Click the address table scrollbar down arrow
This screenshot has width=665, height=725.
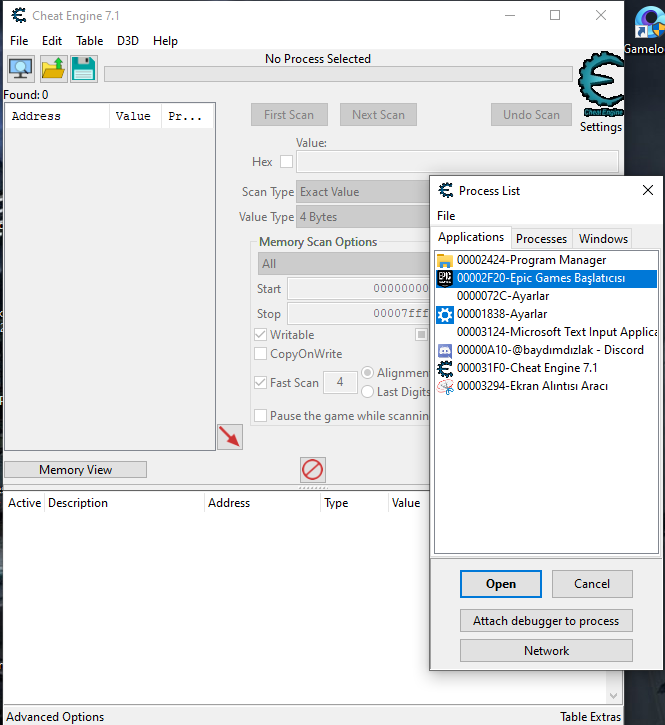(614, 695)
